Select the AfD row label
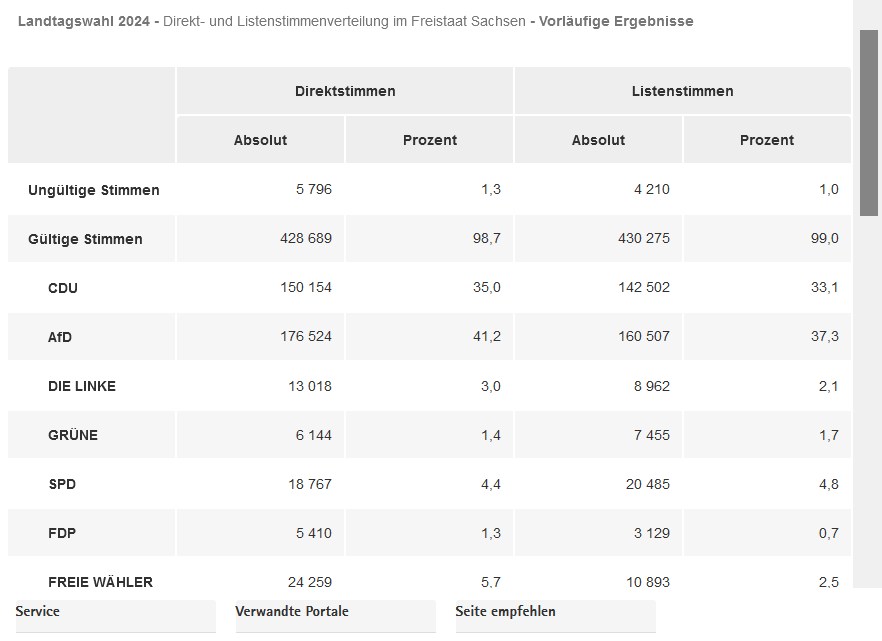Screen dimensions: 882x641 point(60,337)
